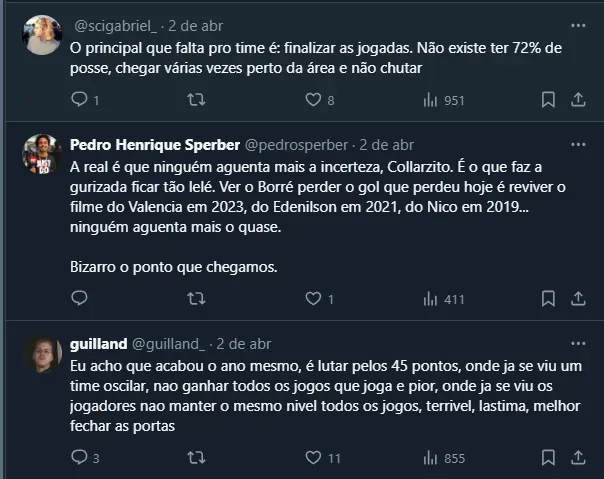Open the 2 de abr timestamp on guilland's tweet

[244, 343]
